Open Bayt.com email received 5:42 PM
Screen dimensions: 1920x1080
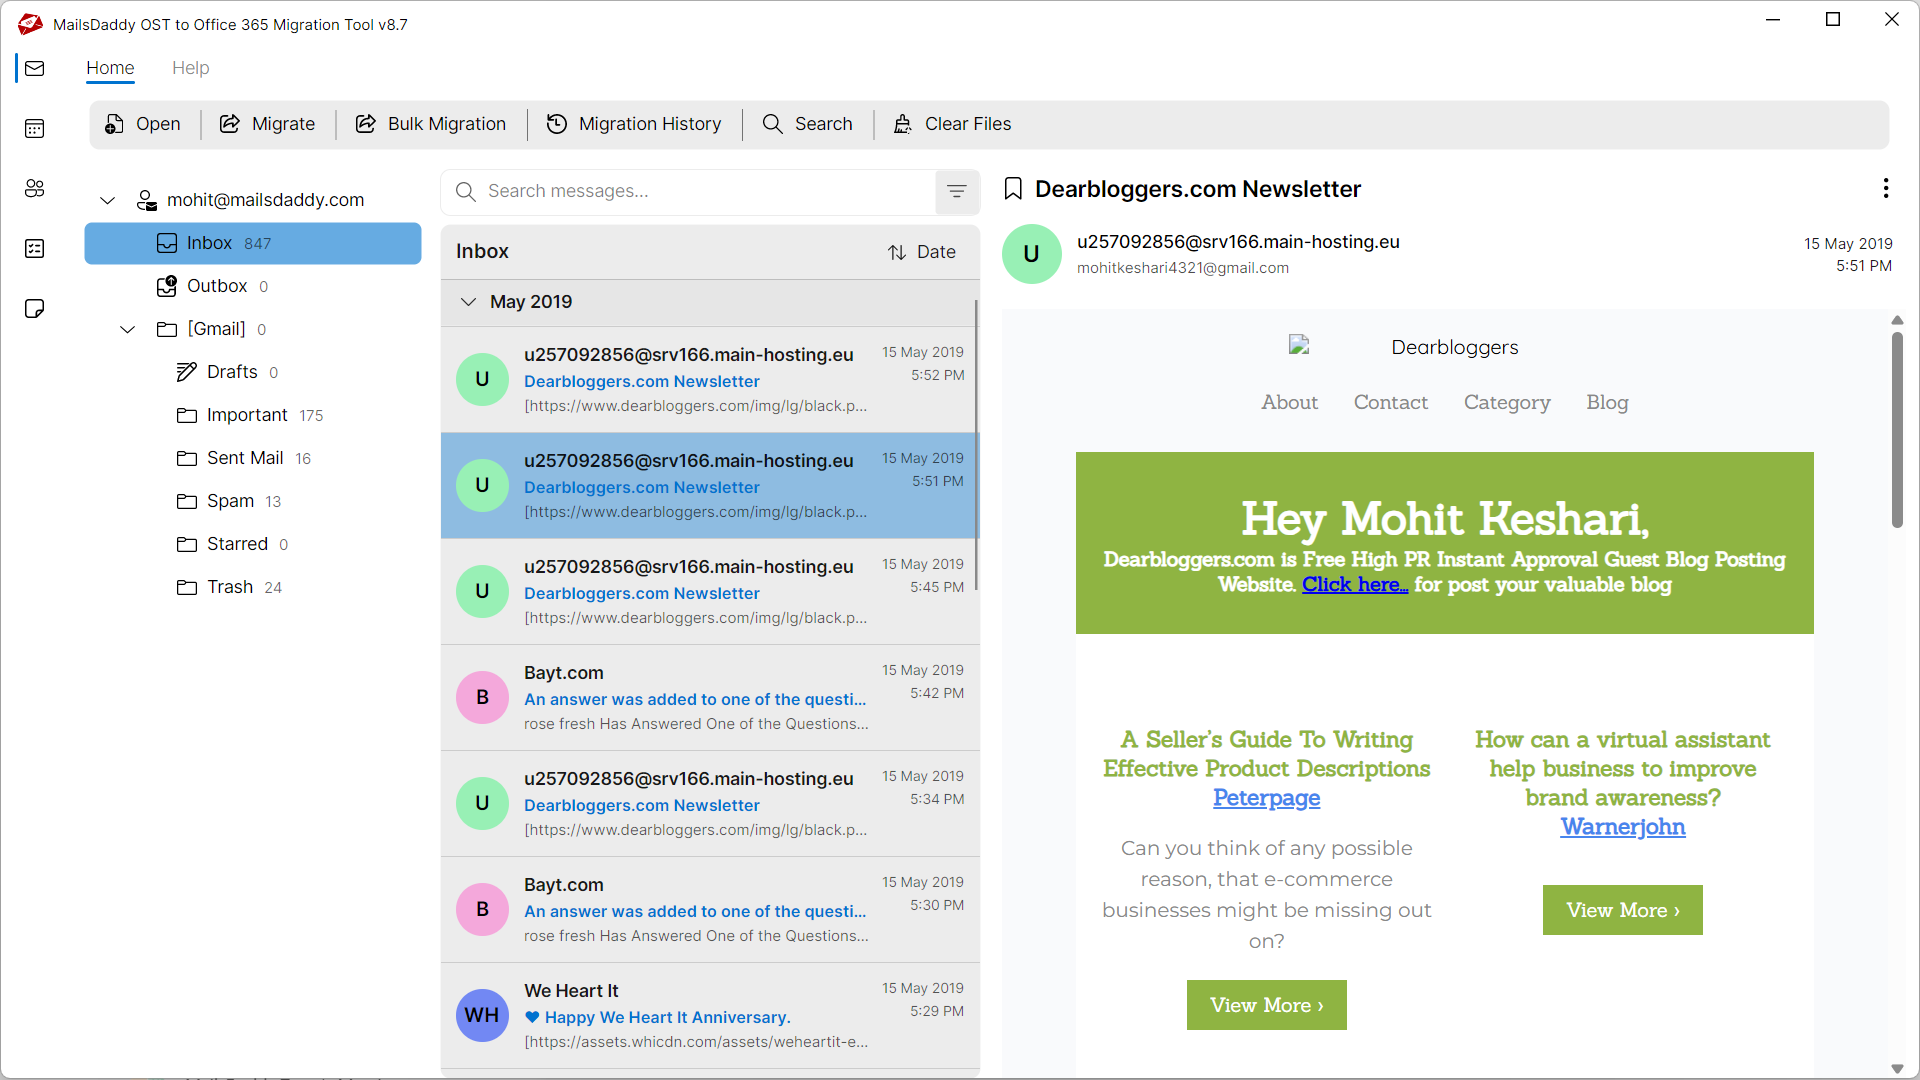click(x=708, y=698)
